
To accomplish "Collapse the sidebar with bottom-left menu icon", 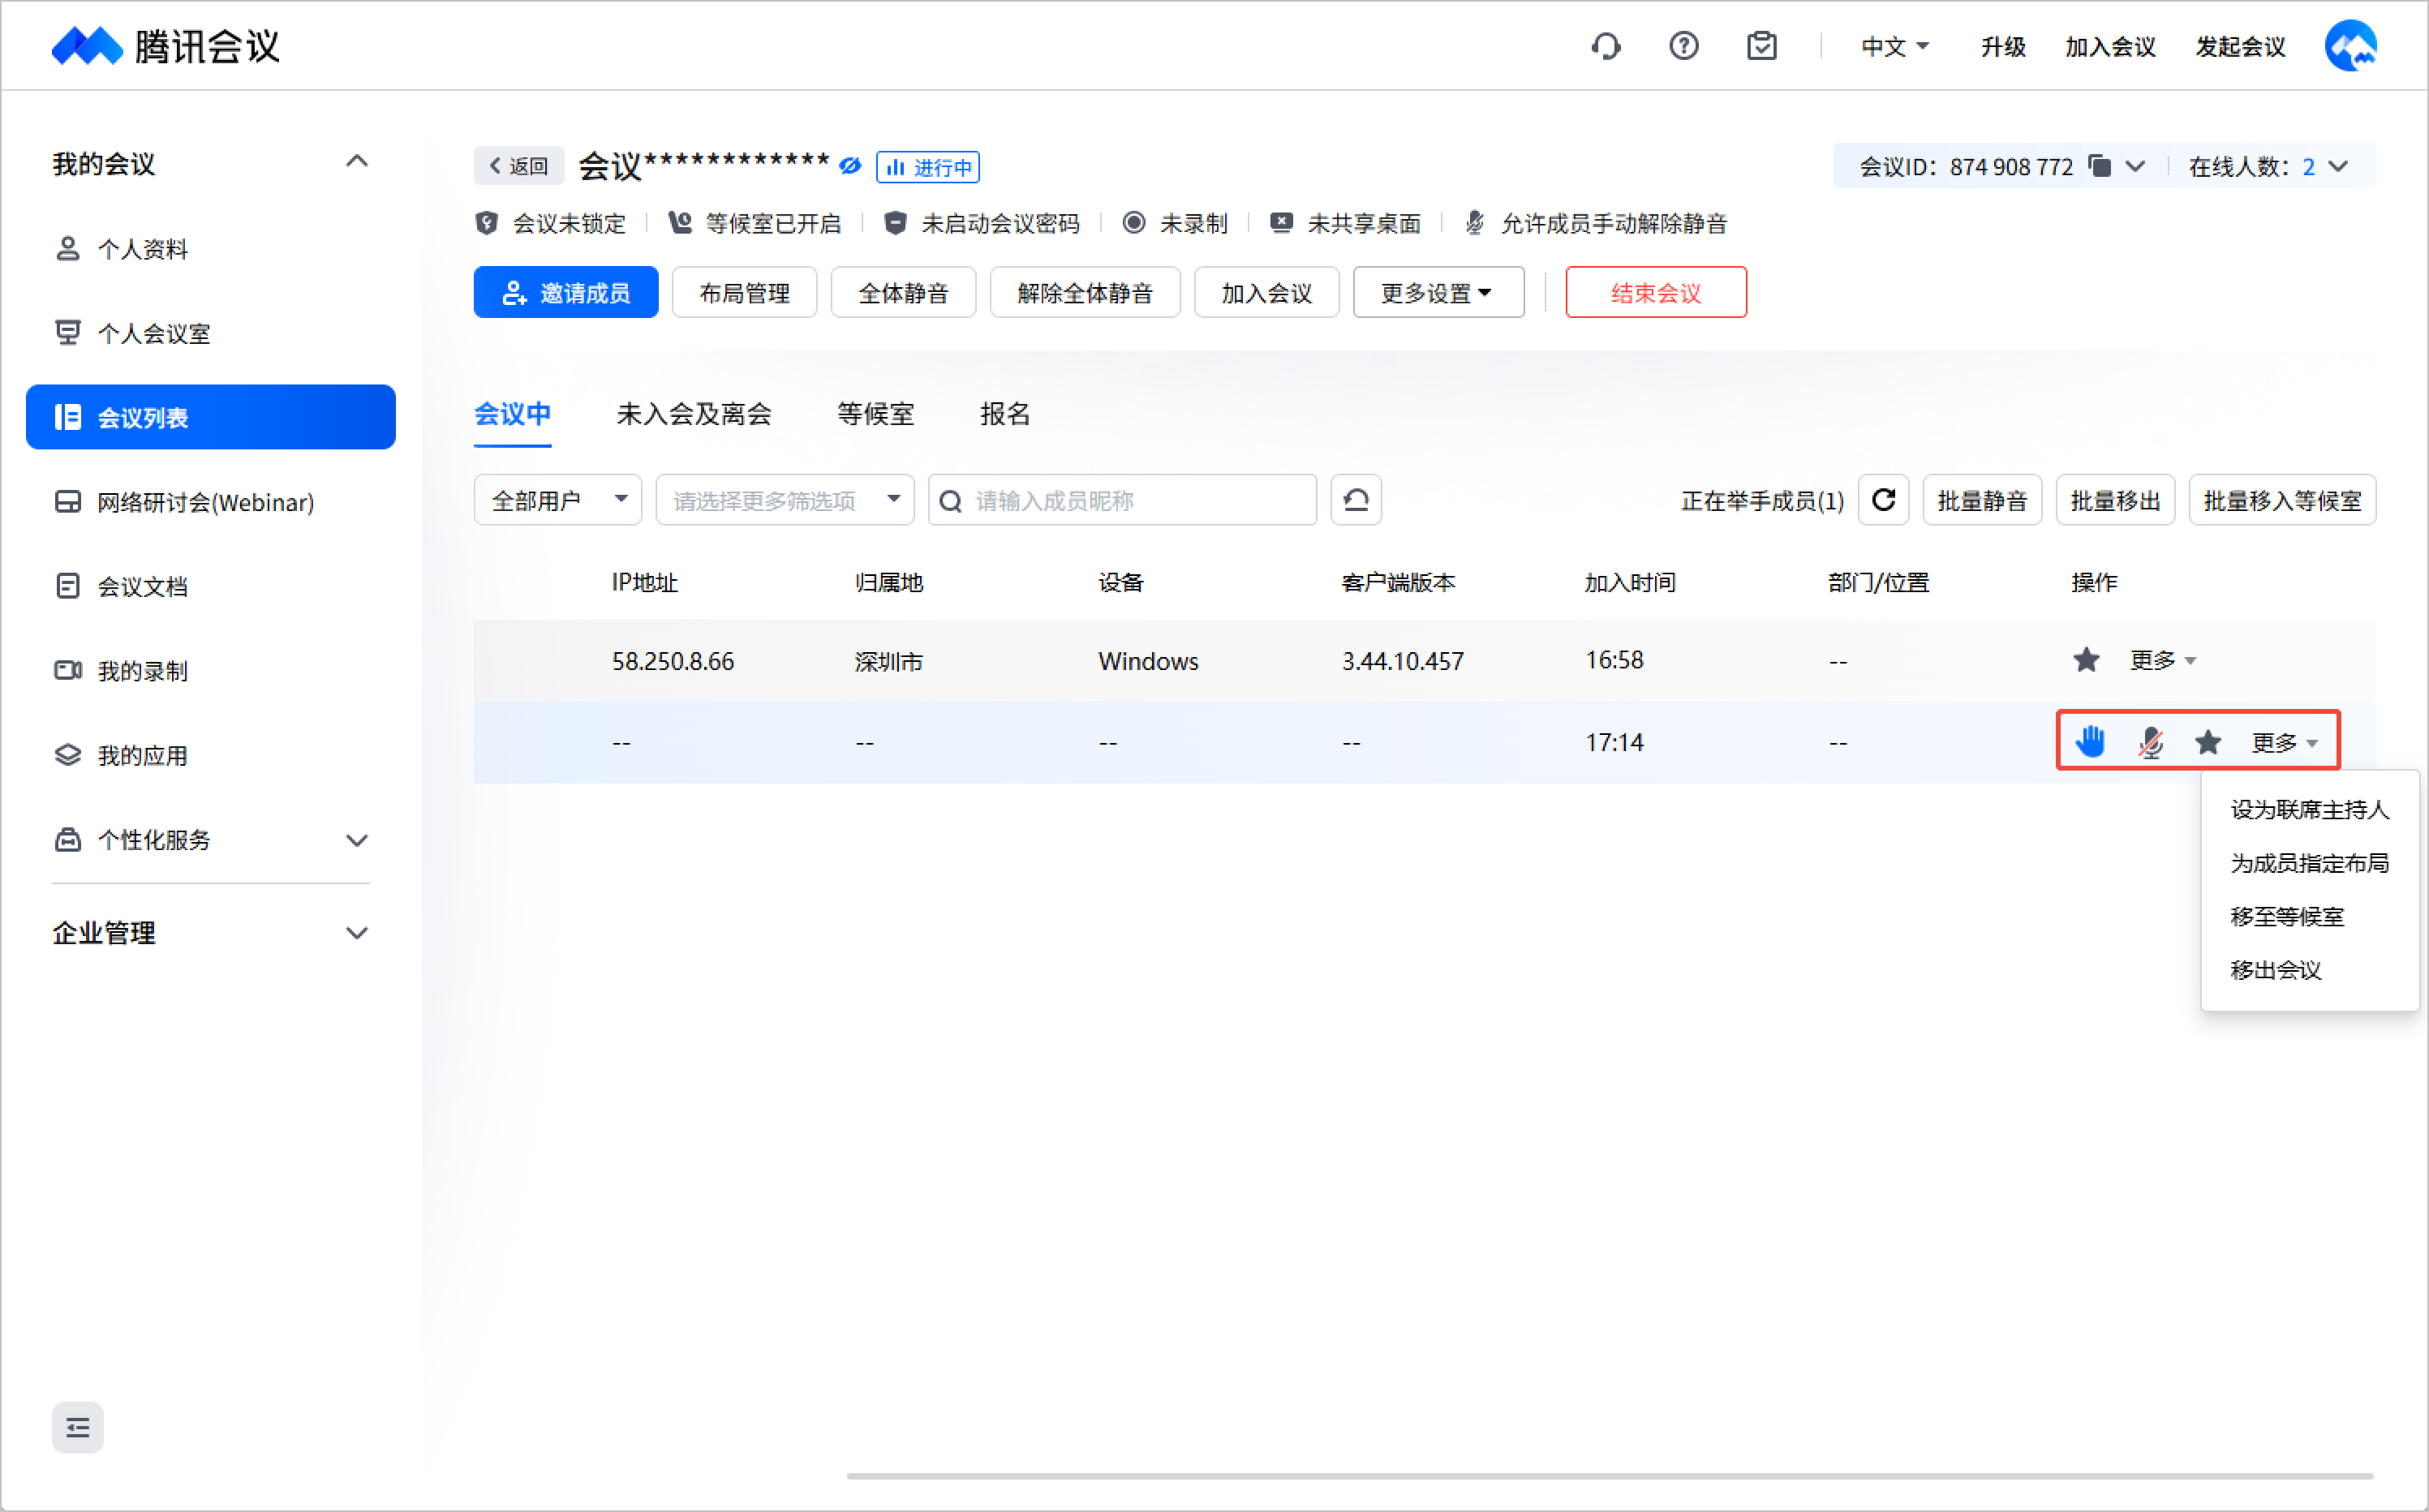I will pyautogui.click(x=78, y=1427).
